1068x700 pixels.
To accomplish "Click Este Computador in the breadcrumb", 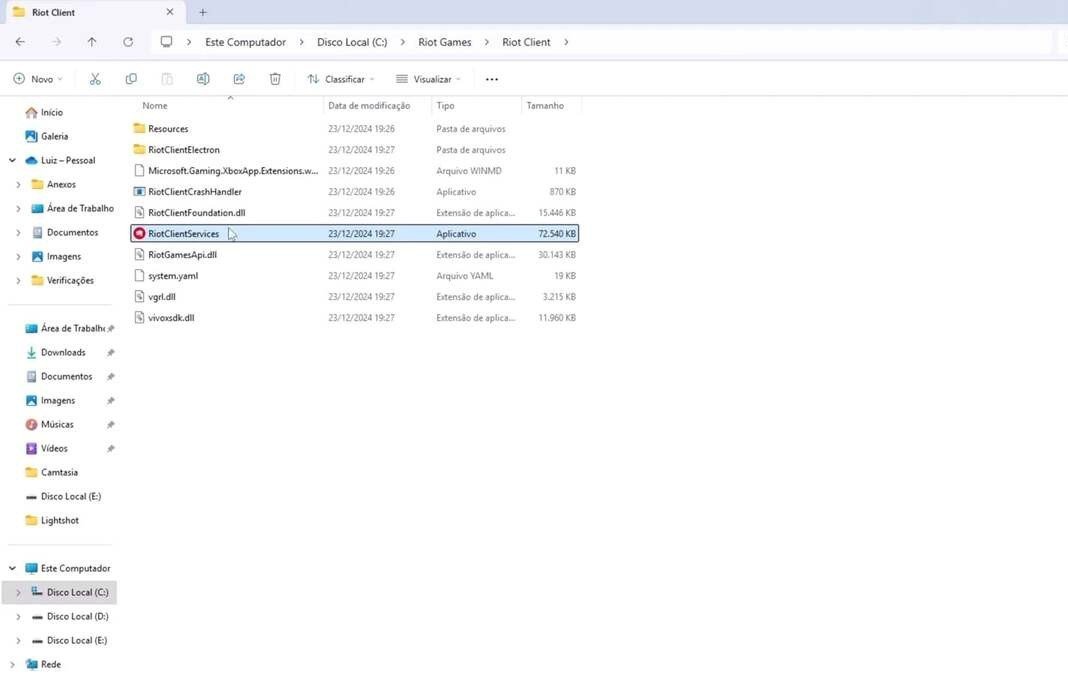I will tap(245, 42).
